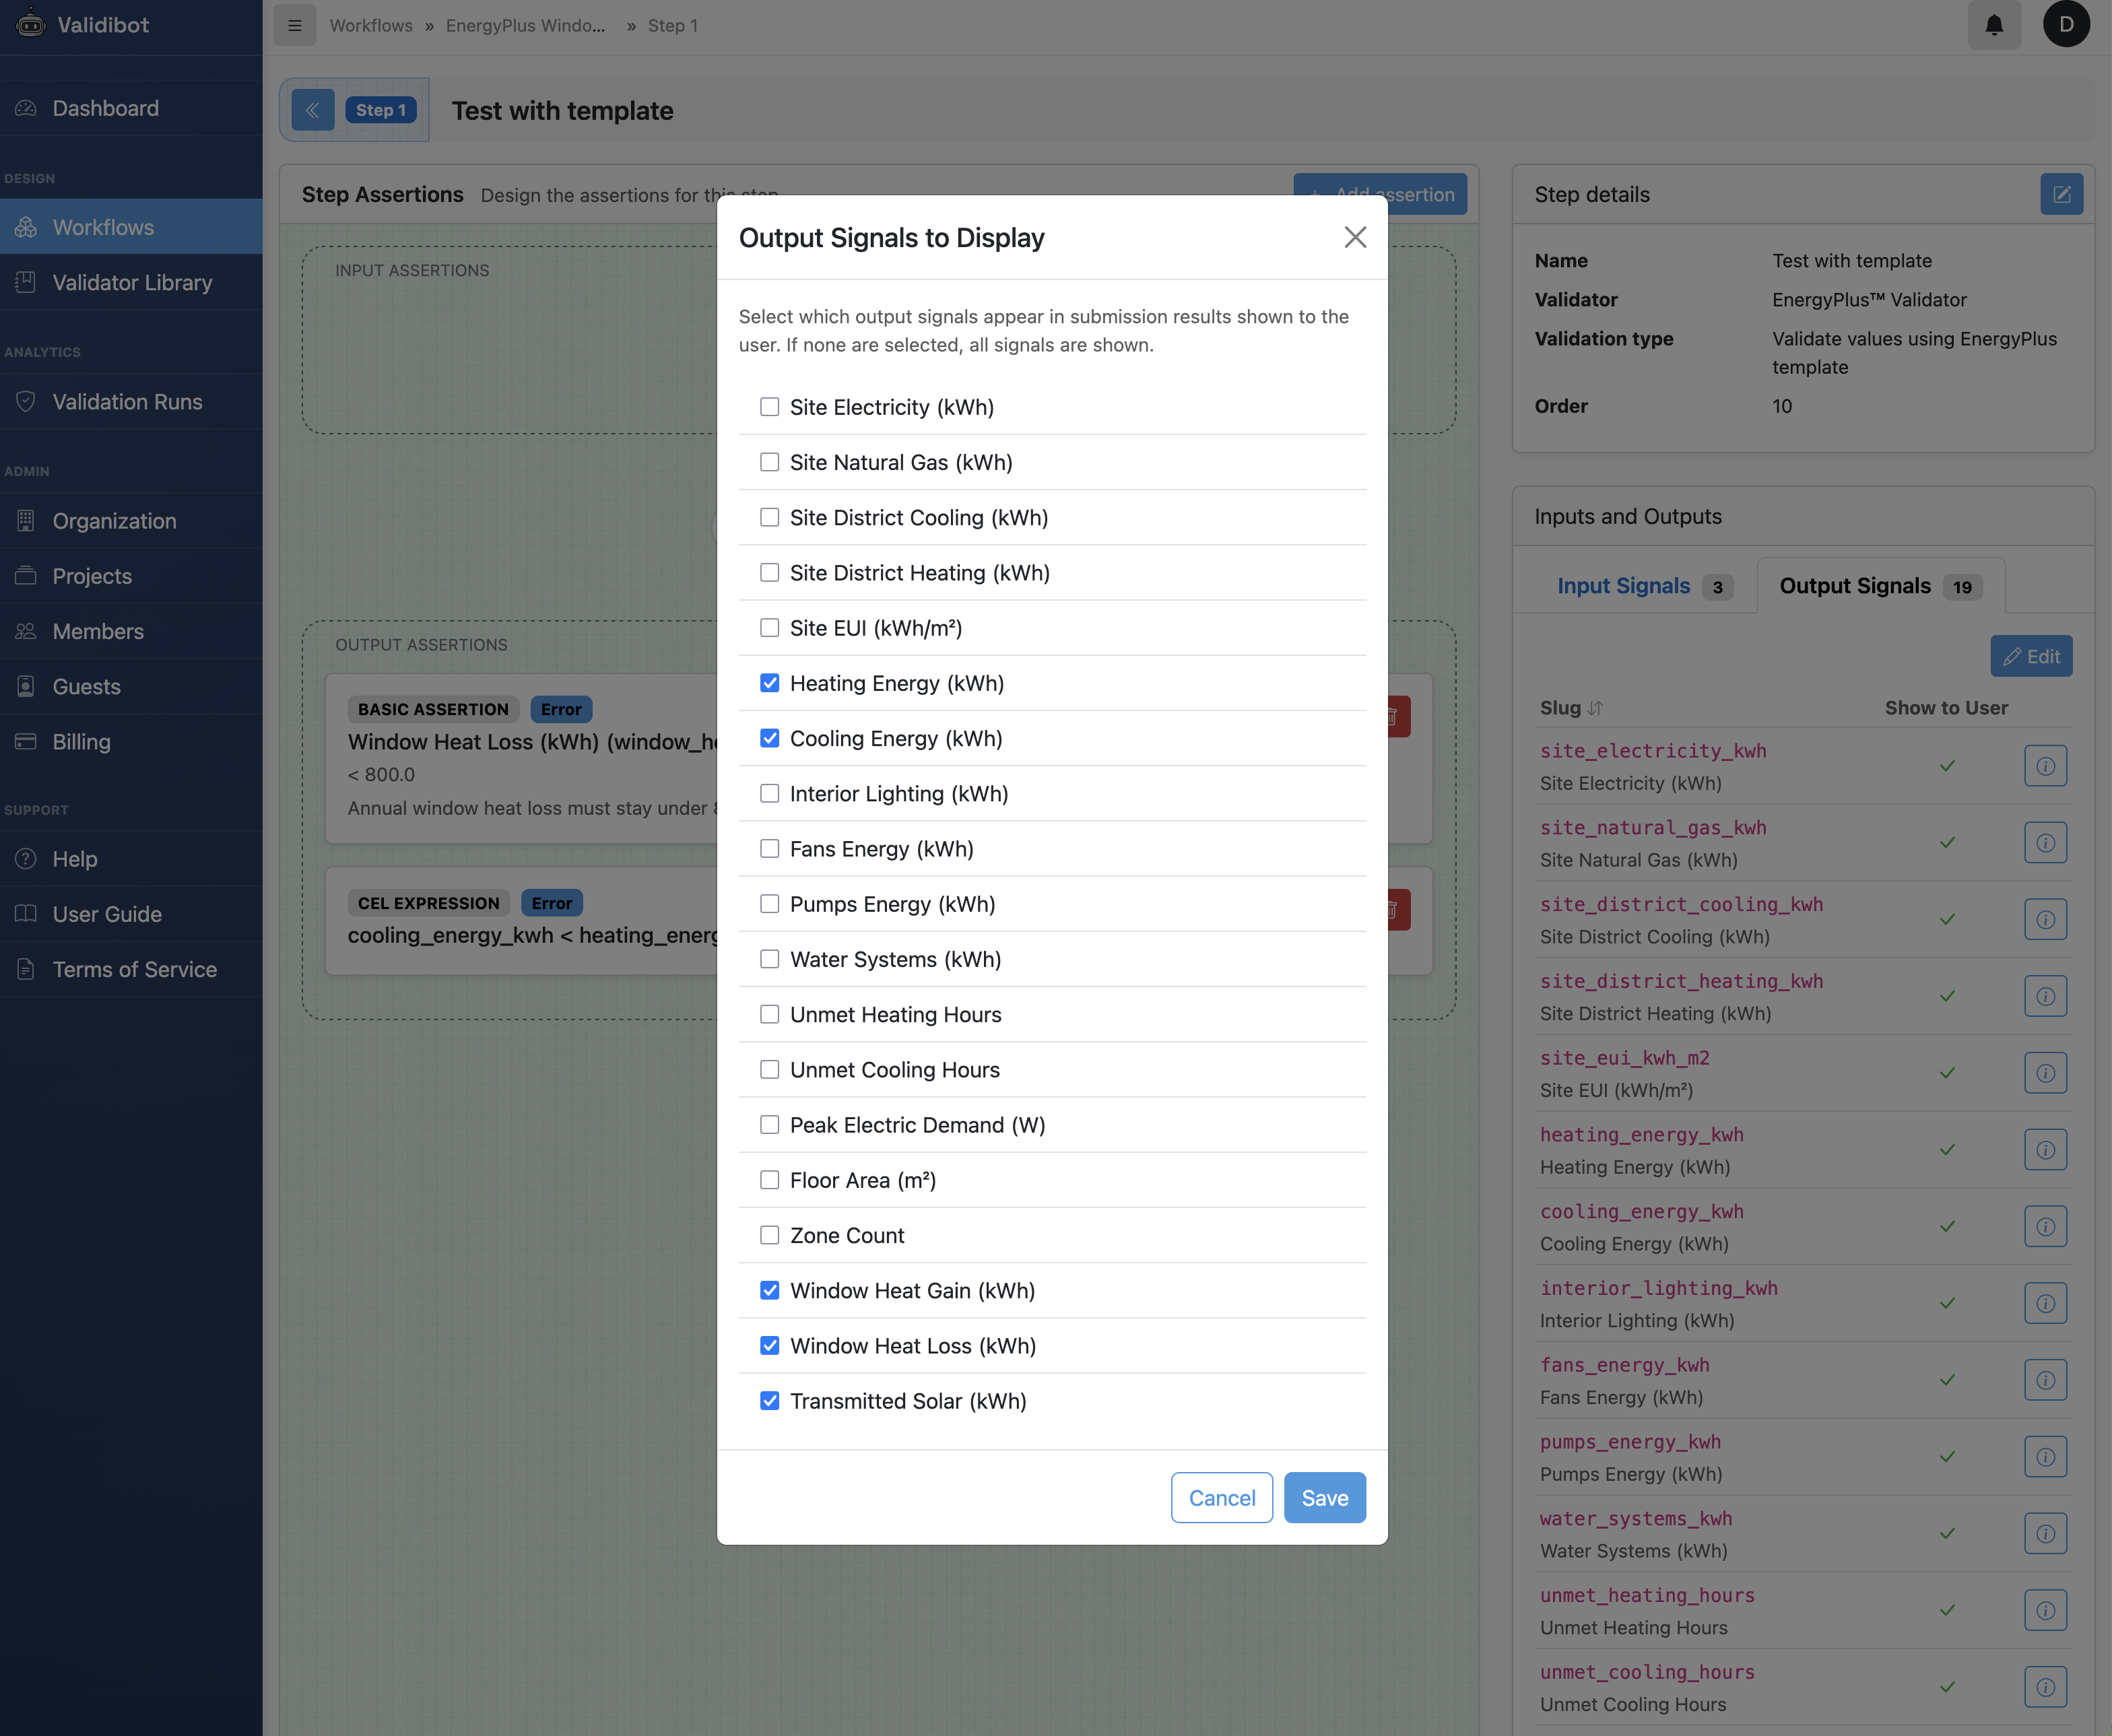Open info icon for site_electricity_kwh
2112x1736 pixels.
click(2045, 766)
